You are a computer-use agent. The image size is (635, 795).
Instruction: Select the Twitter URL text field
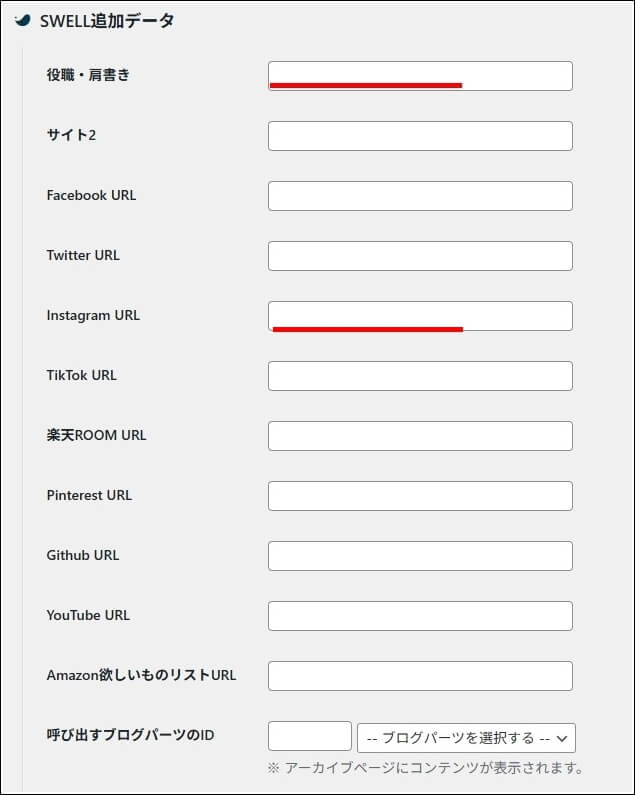pyautogui.click(x=420, y=256)
